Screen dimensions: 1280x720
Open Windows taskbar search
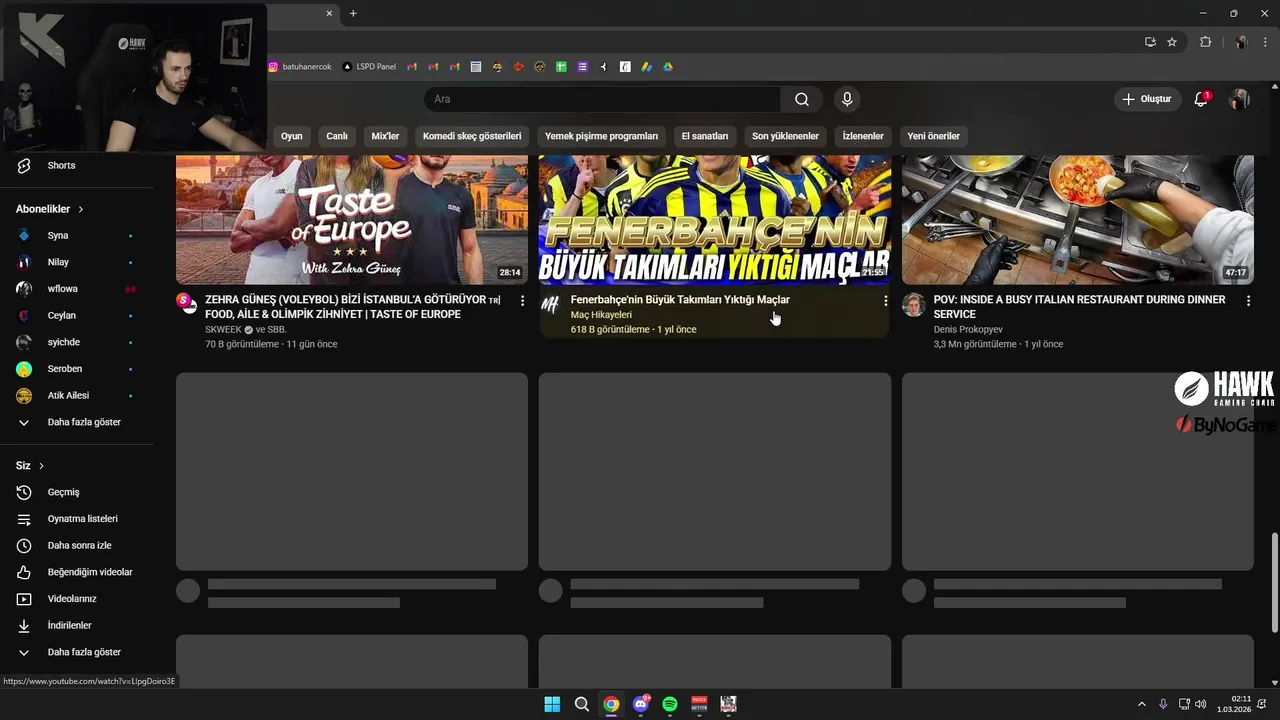tap(582, 704)
